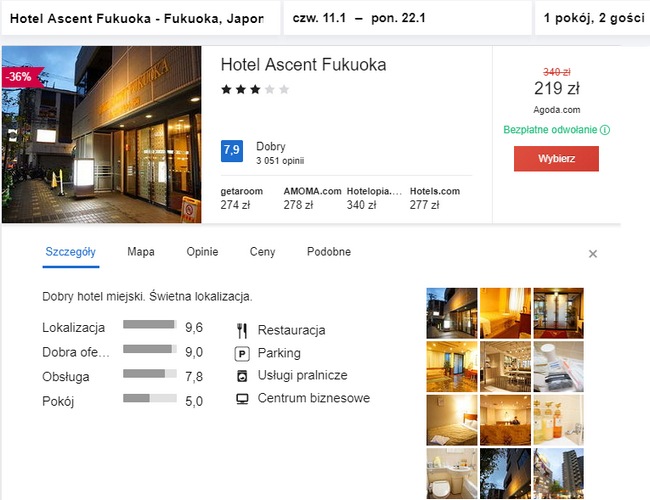650x500 pixels.
Task: Click the Restauracja fork and knife icon
Action: 241,330
